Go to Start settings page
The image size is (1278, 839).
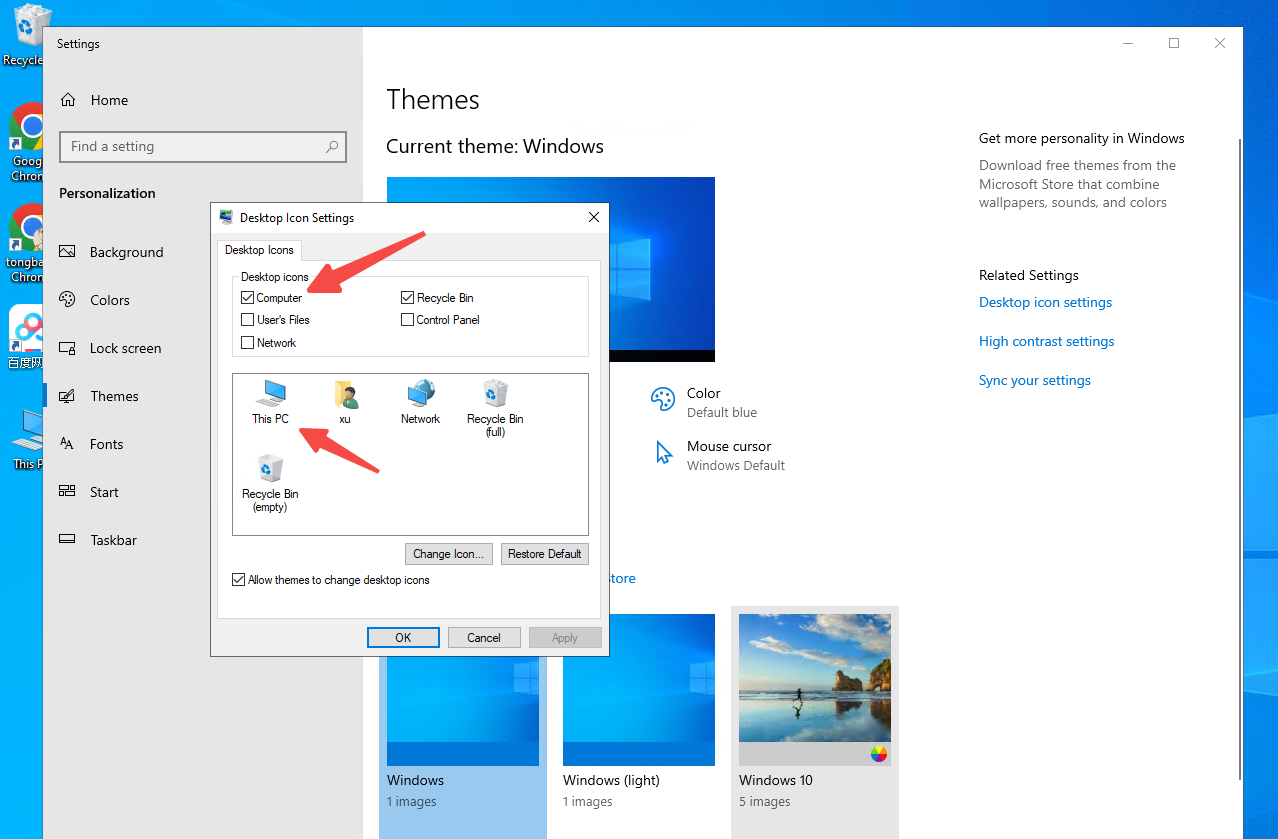point(104,492)
